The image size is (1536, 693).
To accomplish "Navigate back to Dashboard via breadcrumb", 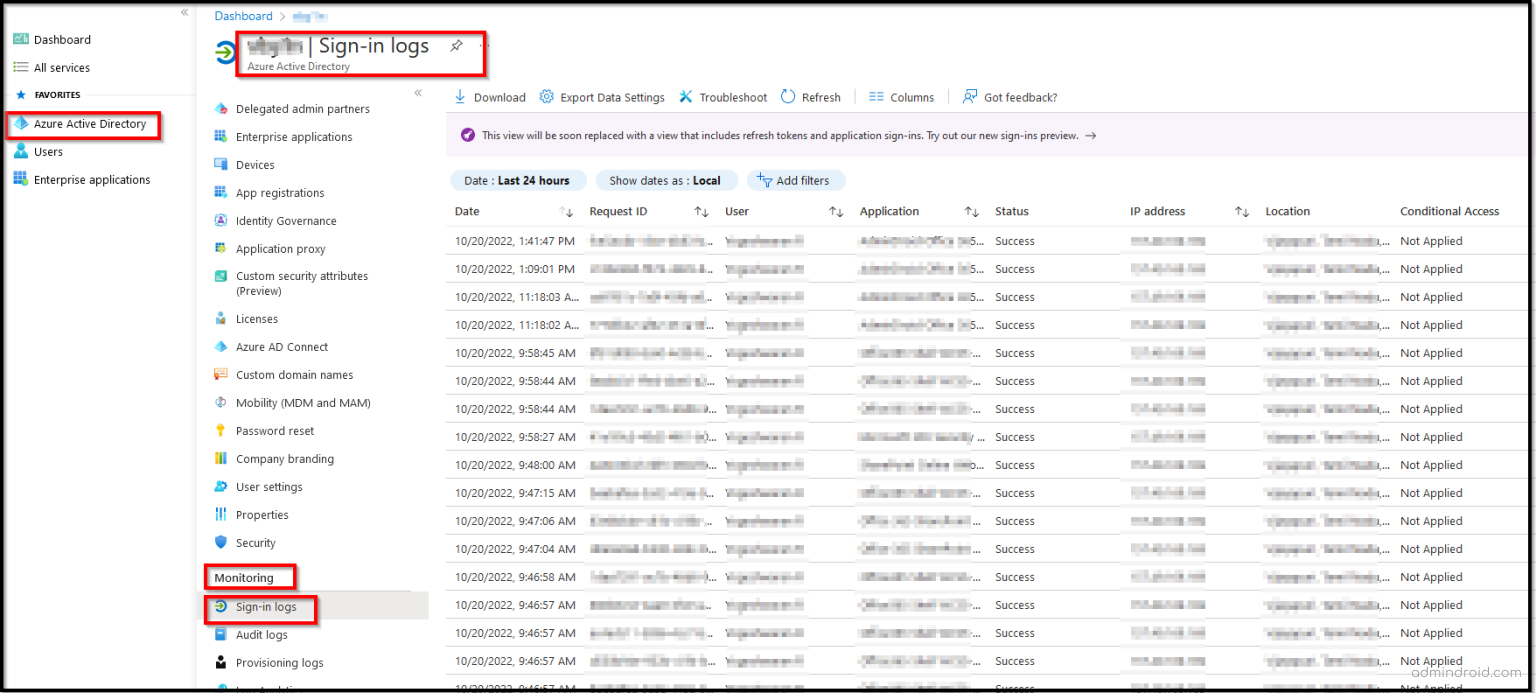I will (x=243, y=15).
